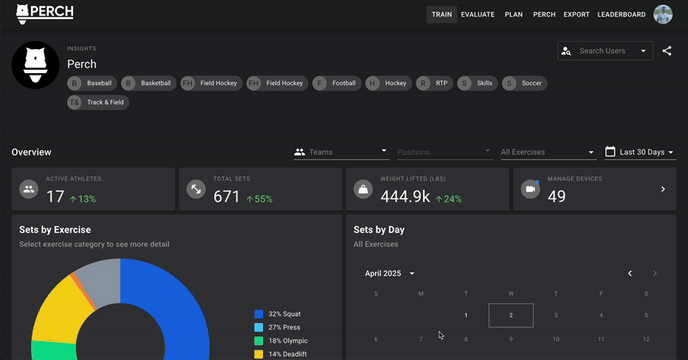Image resolution: width=688 pixels, height=360 pixels.
Task: Click the Manage Devices 49 value
Action: tap(556, 197)
